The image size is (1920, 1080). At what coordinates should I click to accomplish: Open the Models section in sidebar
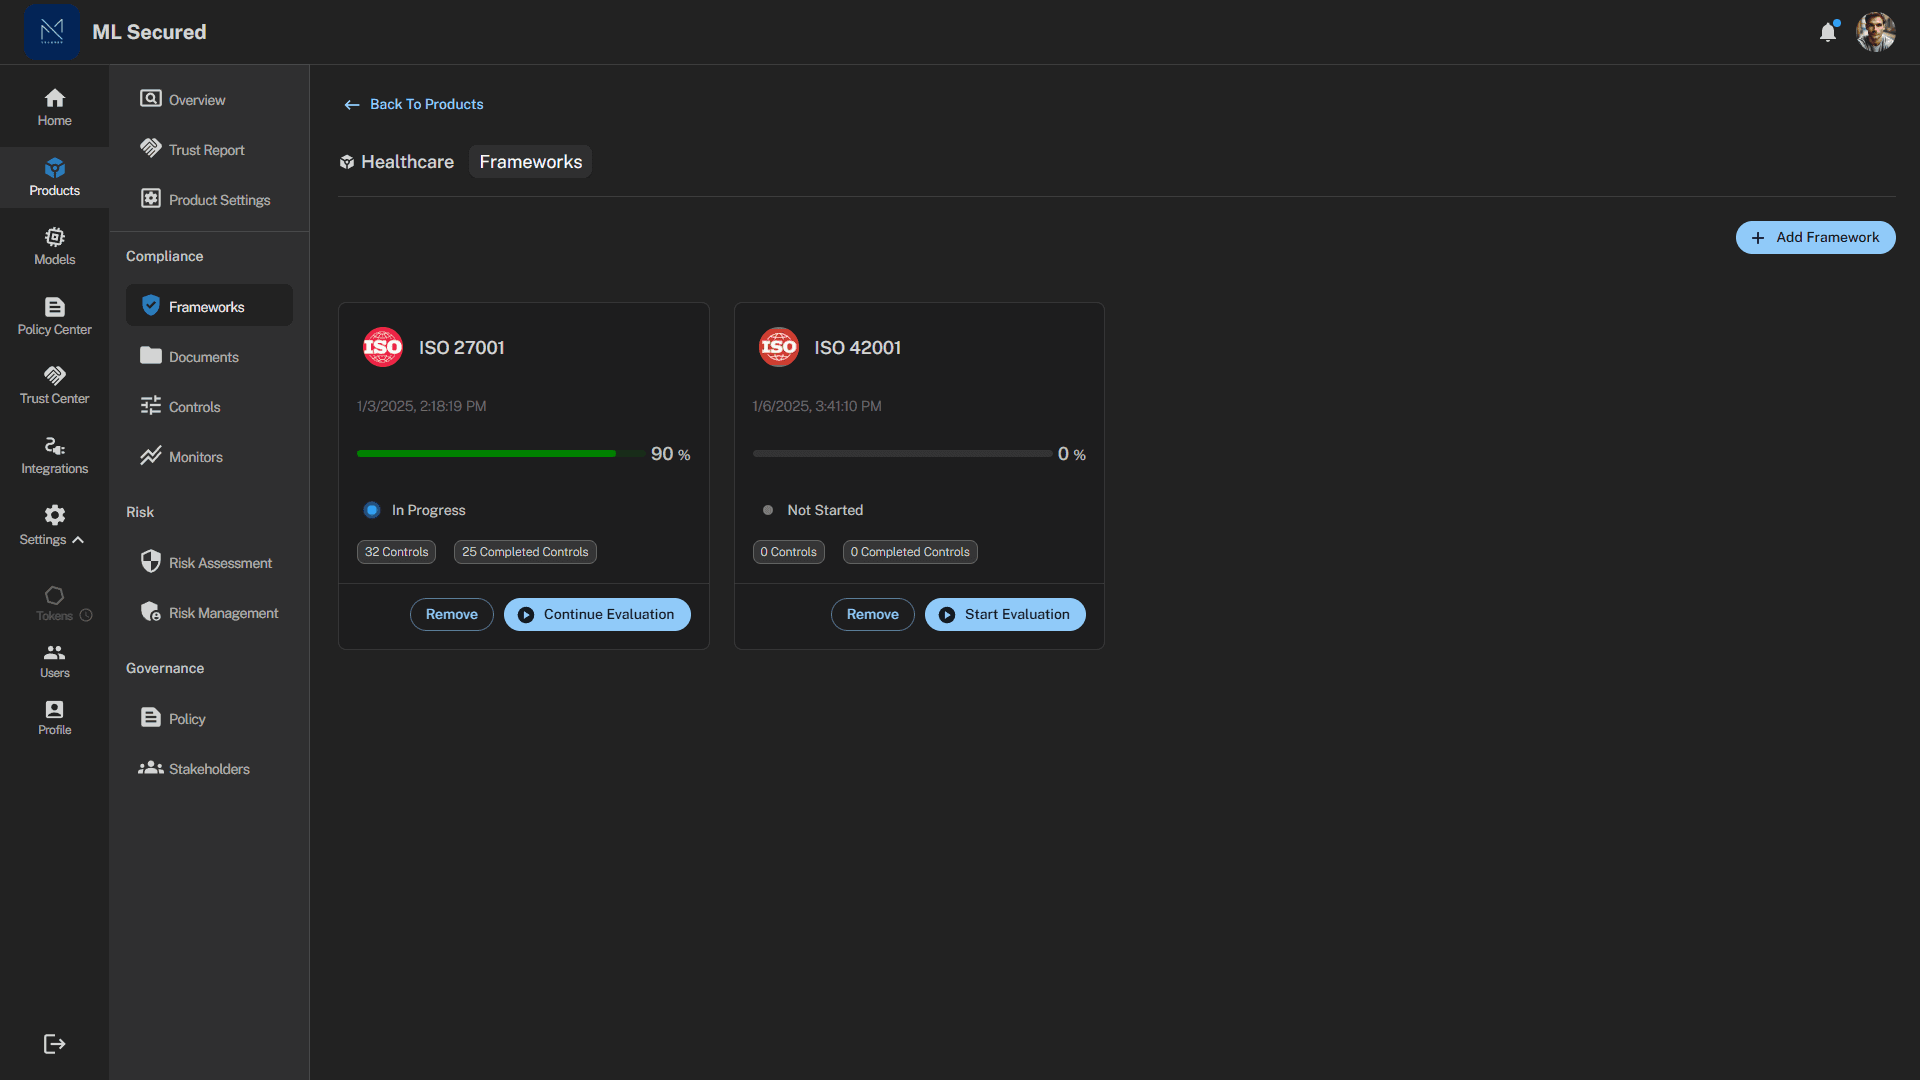[54, 246]
